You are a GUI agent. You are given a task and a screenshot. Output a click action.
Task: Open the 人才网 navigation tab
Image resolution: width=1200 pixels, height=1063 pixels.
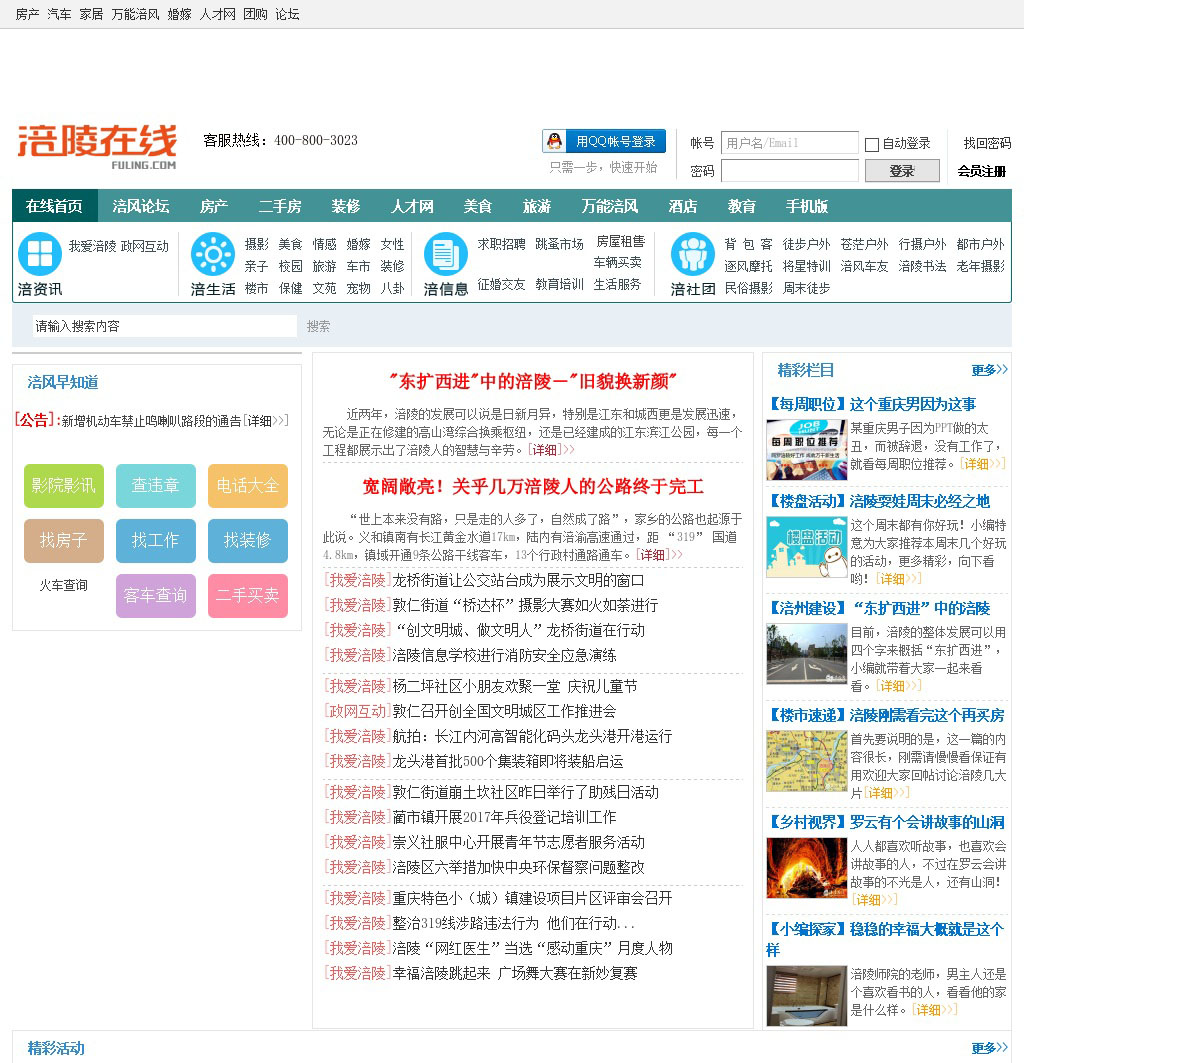[x=412, y=206]
